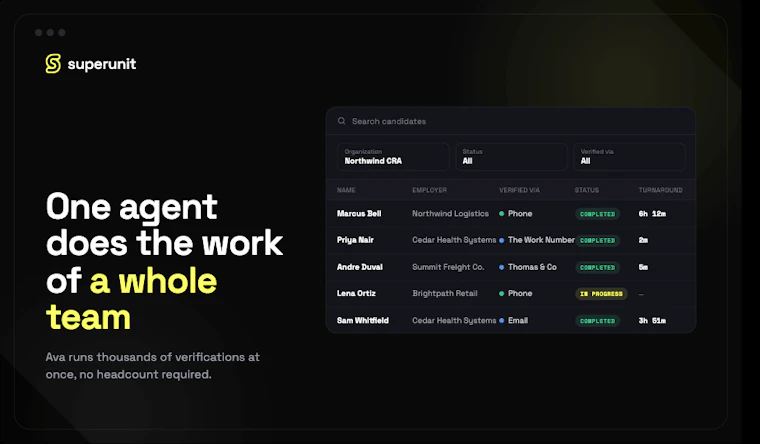Select candidate Priya Nair

pyautogui.click(x=355, y=240)
